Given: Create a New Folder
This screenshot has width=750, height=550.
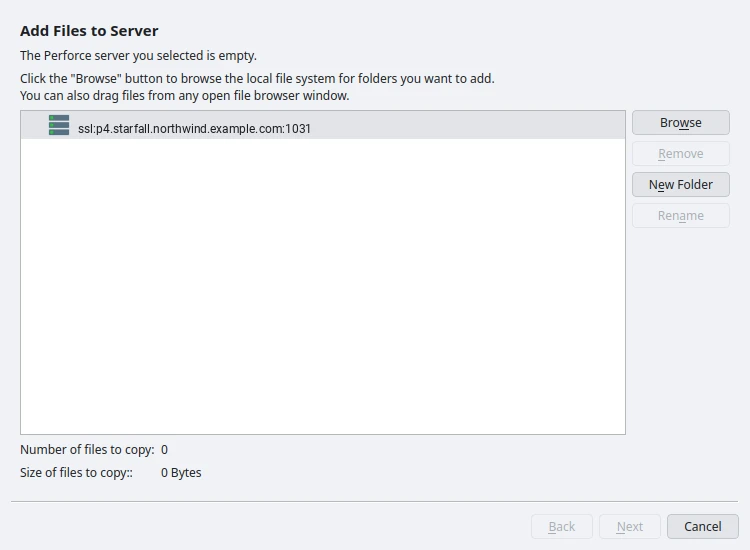Looking at the screenshot, I should [681, 185].
